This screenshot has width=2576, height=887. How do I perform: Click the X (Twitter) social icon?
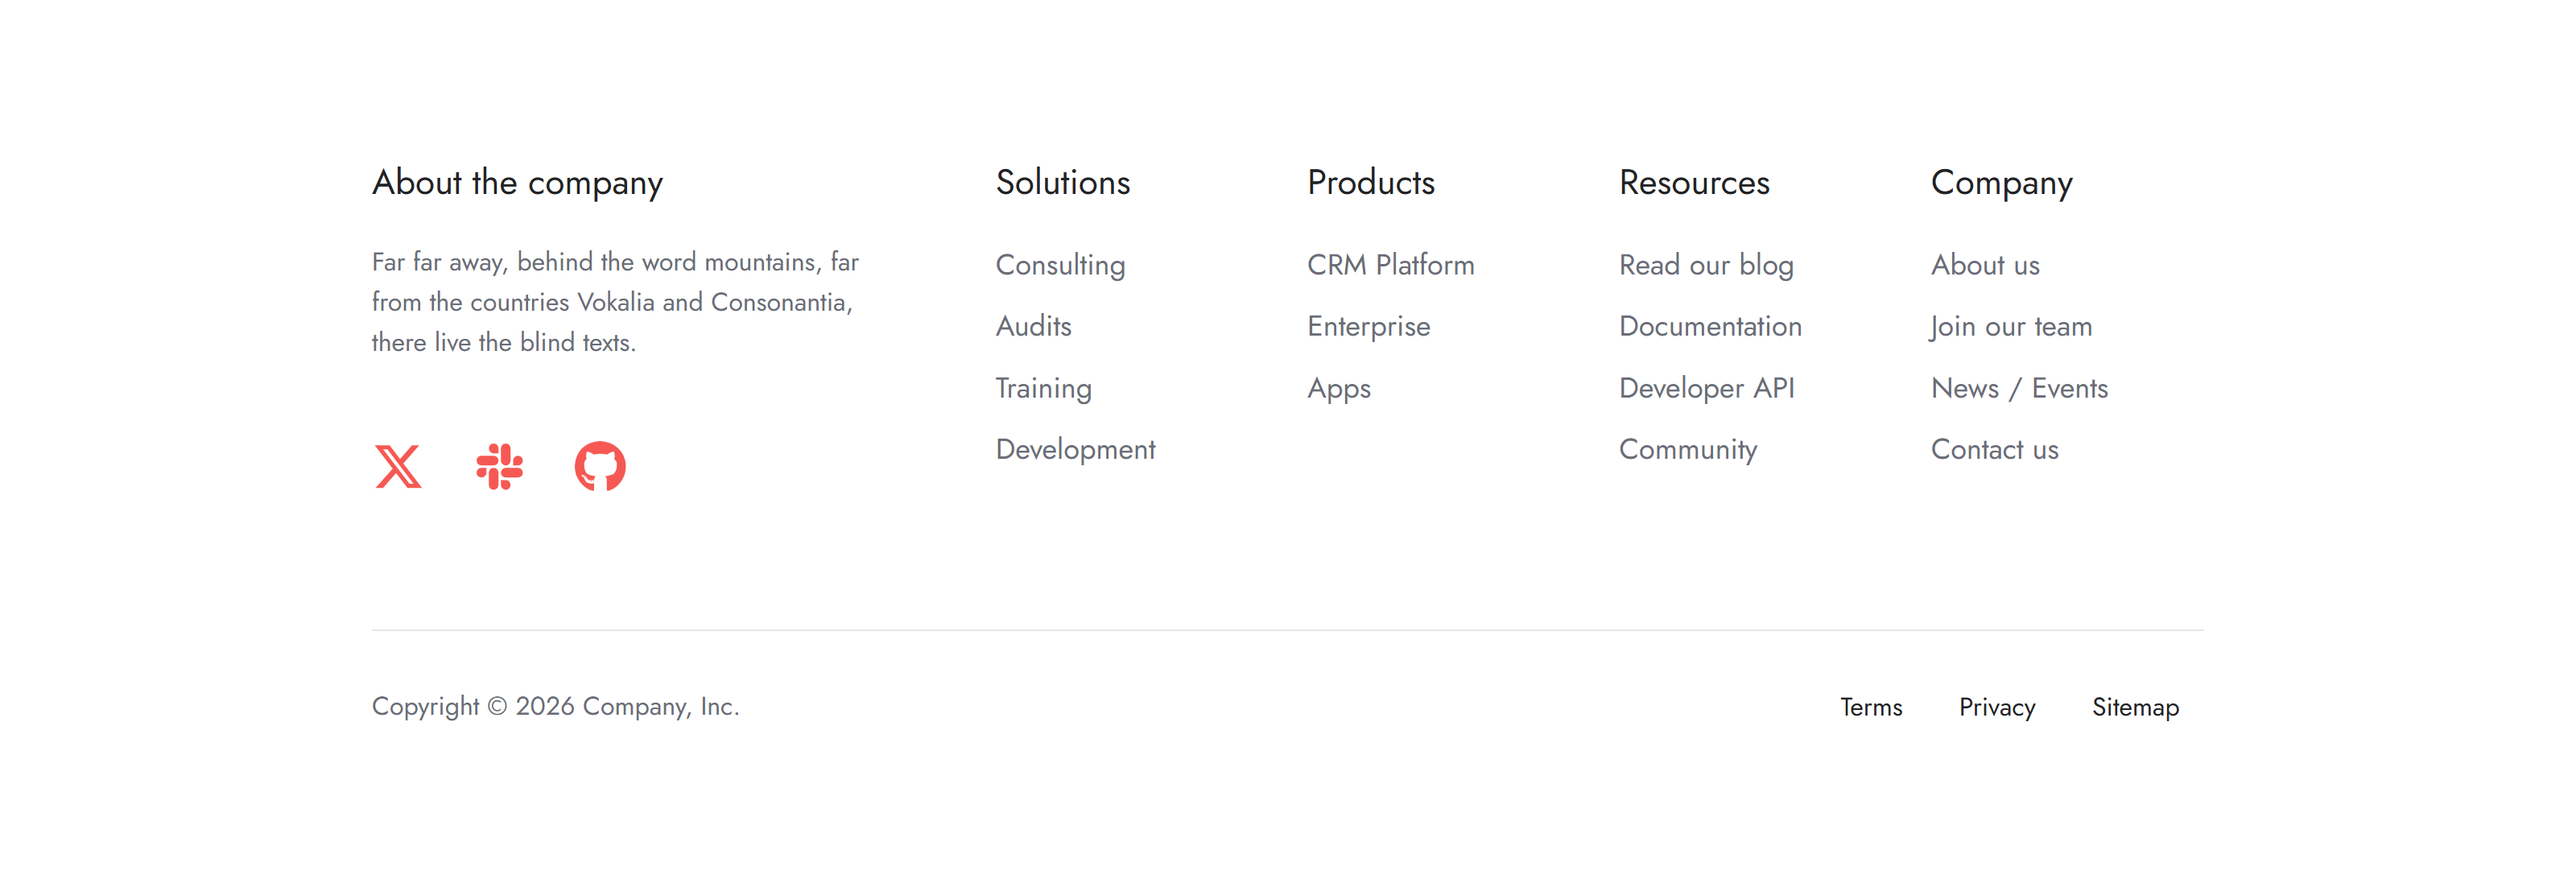pos(398,466)
